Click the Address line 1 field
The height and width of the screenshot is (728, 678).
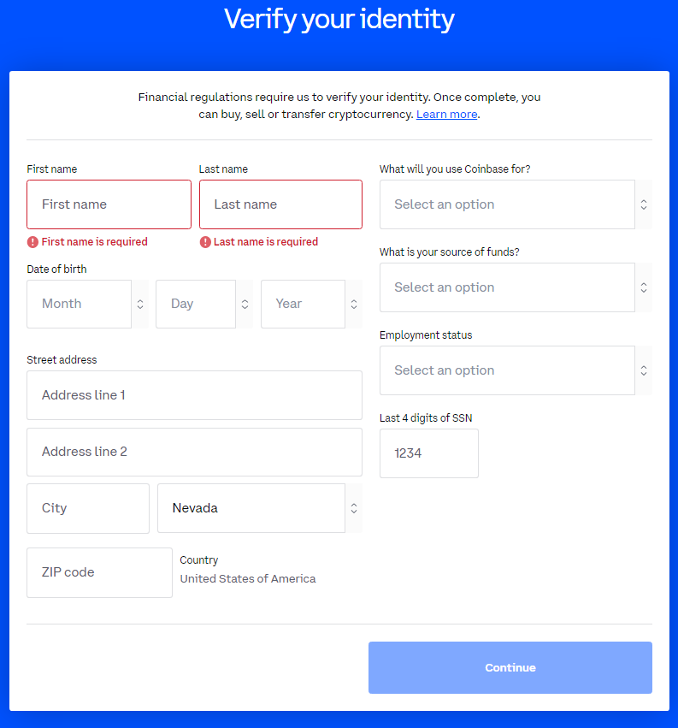pos(194,395)
